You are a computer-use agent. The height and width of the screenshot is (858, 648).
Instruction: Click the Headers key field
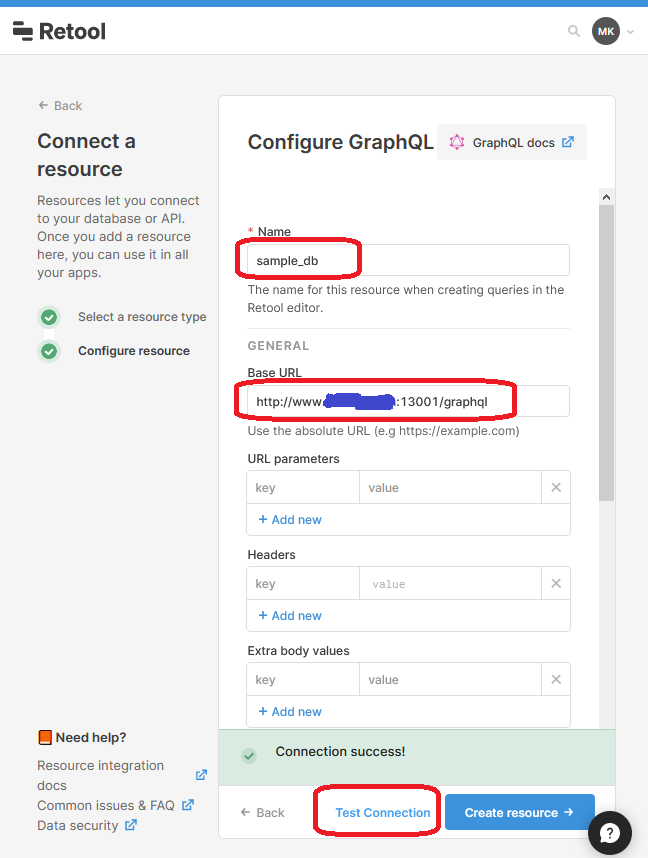[x=303, y=584]
